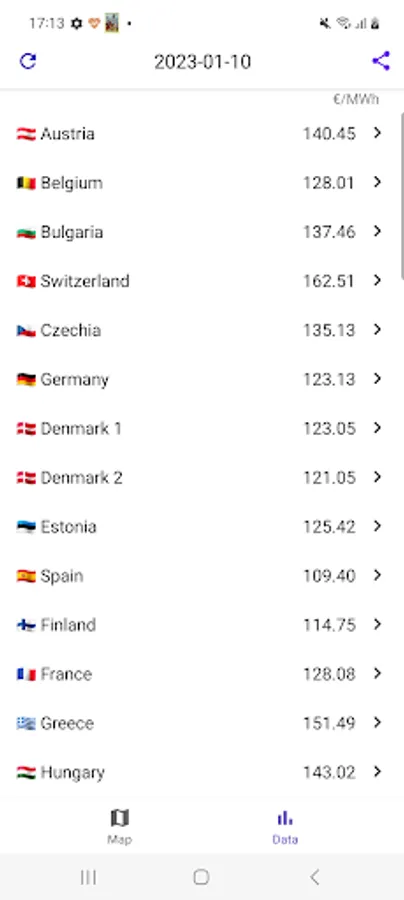Tap the Austria flag icon
The width and height of the screenshot is (404, 900).
26,134
